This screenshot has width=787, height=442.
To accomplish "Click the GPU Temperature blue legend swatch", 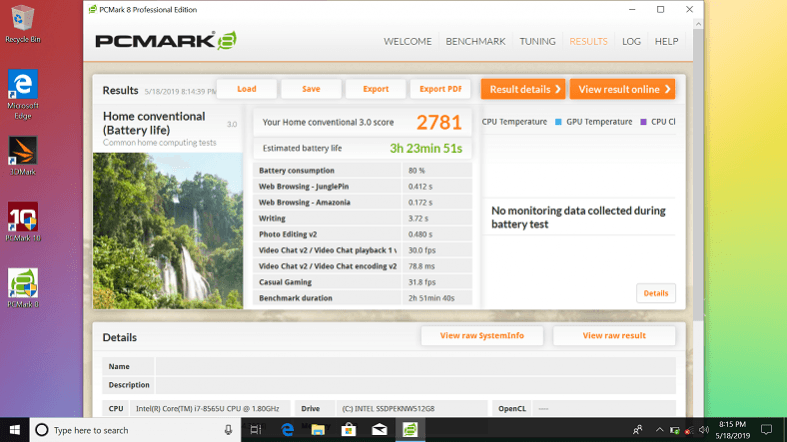I will 558,122.
